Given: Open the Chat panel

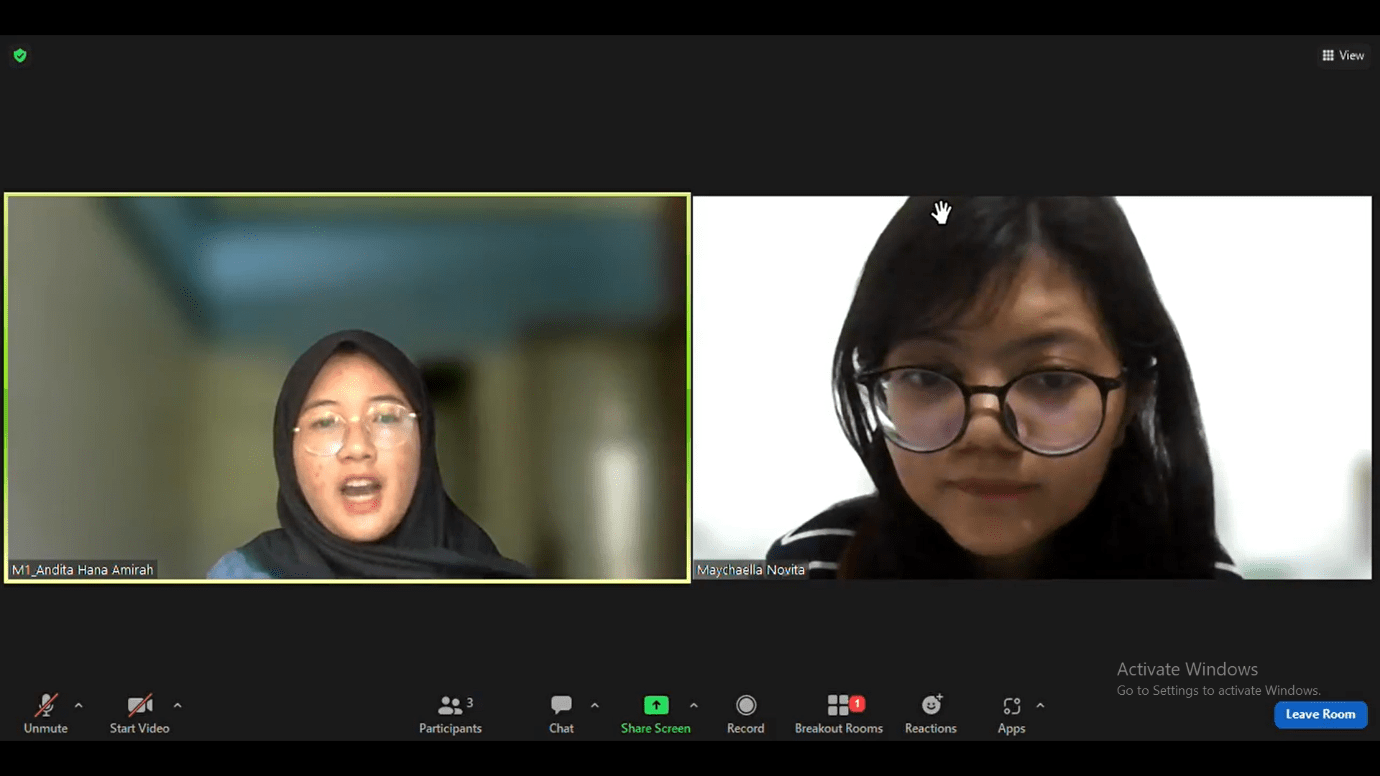Looking at the screenshot, I should tap(561, 714).
